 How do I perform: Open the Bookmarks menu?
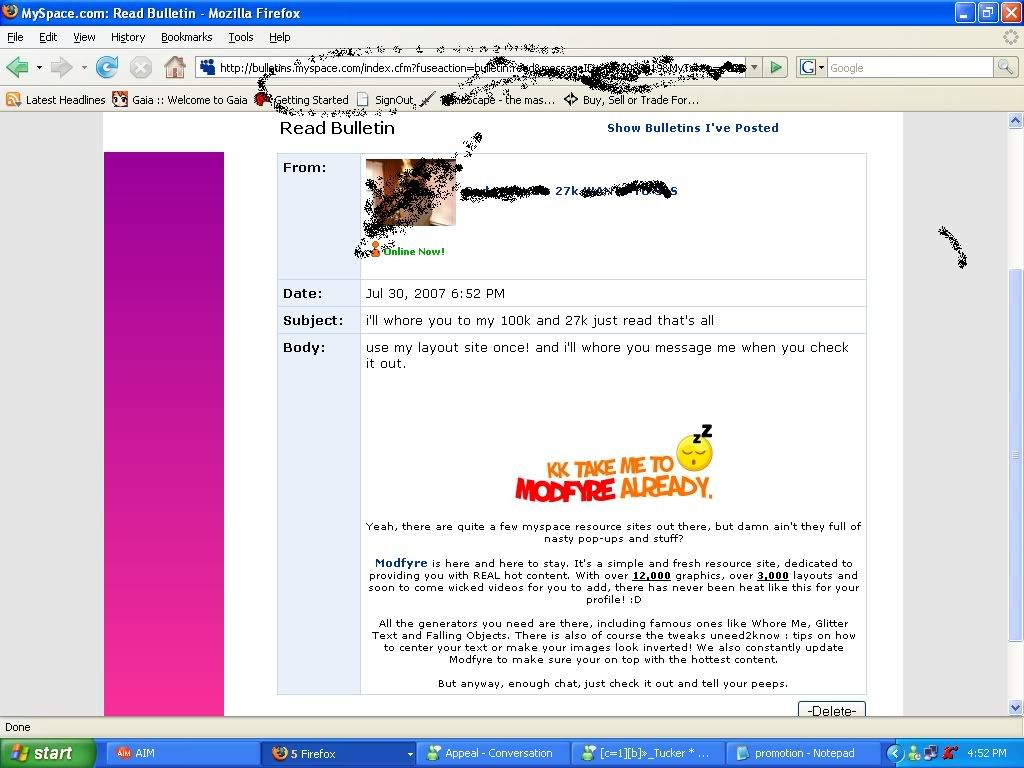[186, 37]
